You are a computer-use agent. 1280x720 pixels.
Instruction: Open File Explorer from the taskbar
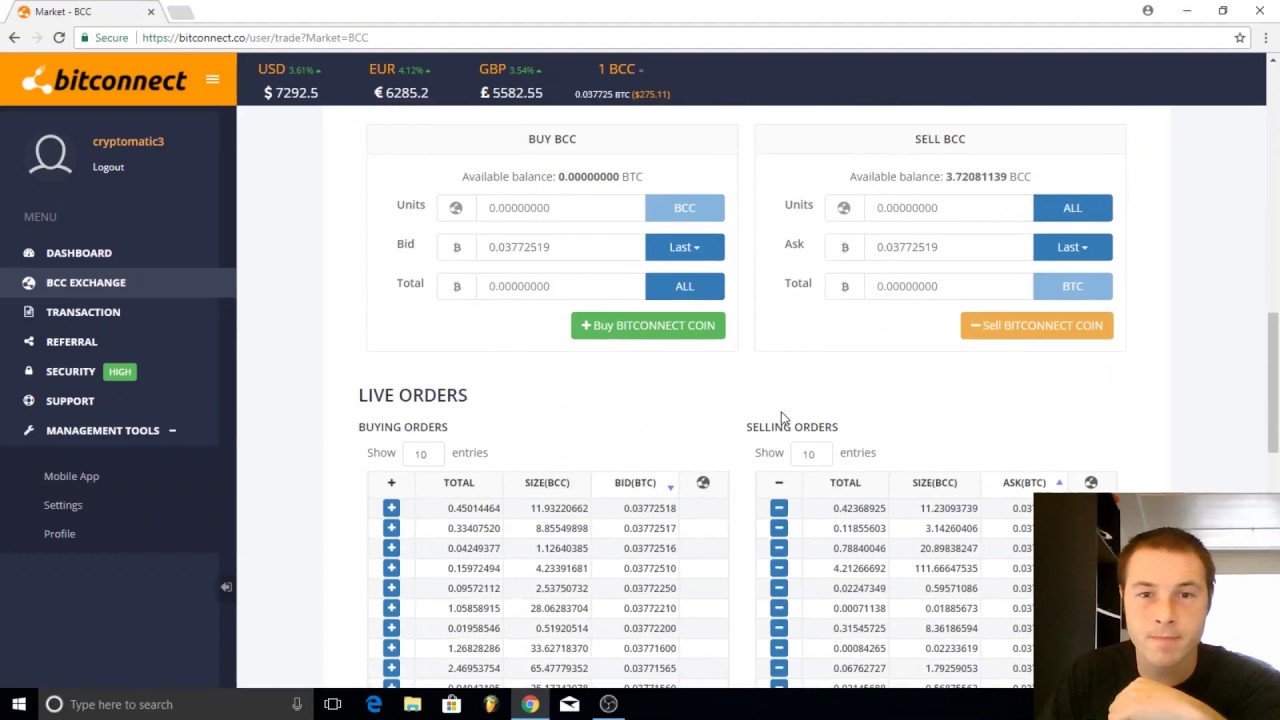tap(412, 704)
